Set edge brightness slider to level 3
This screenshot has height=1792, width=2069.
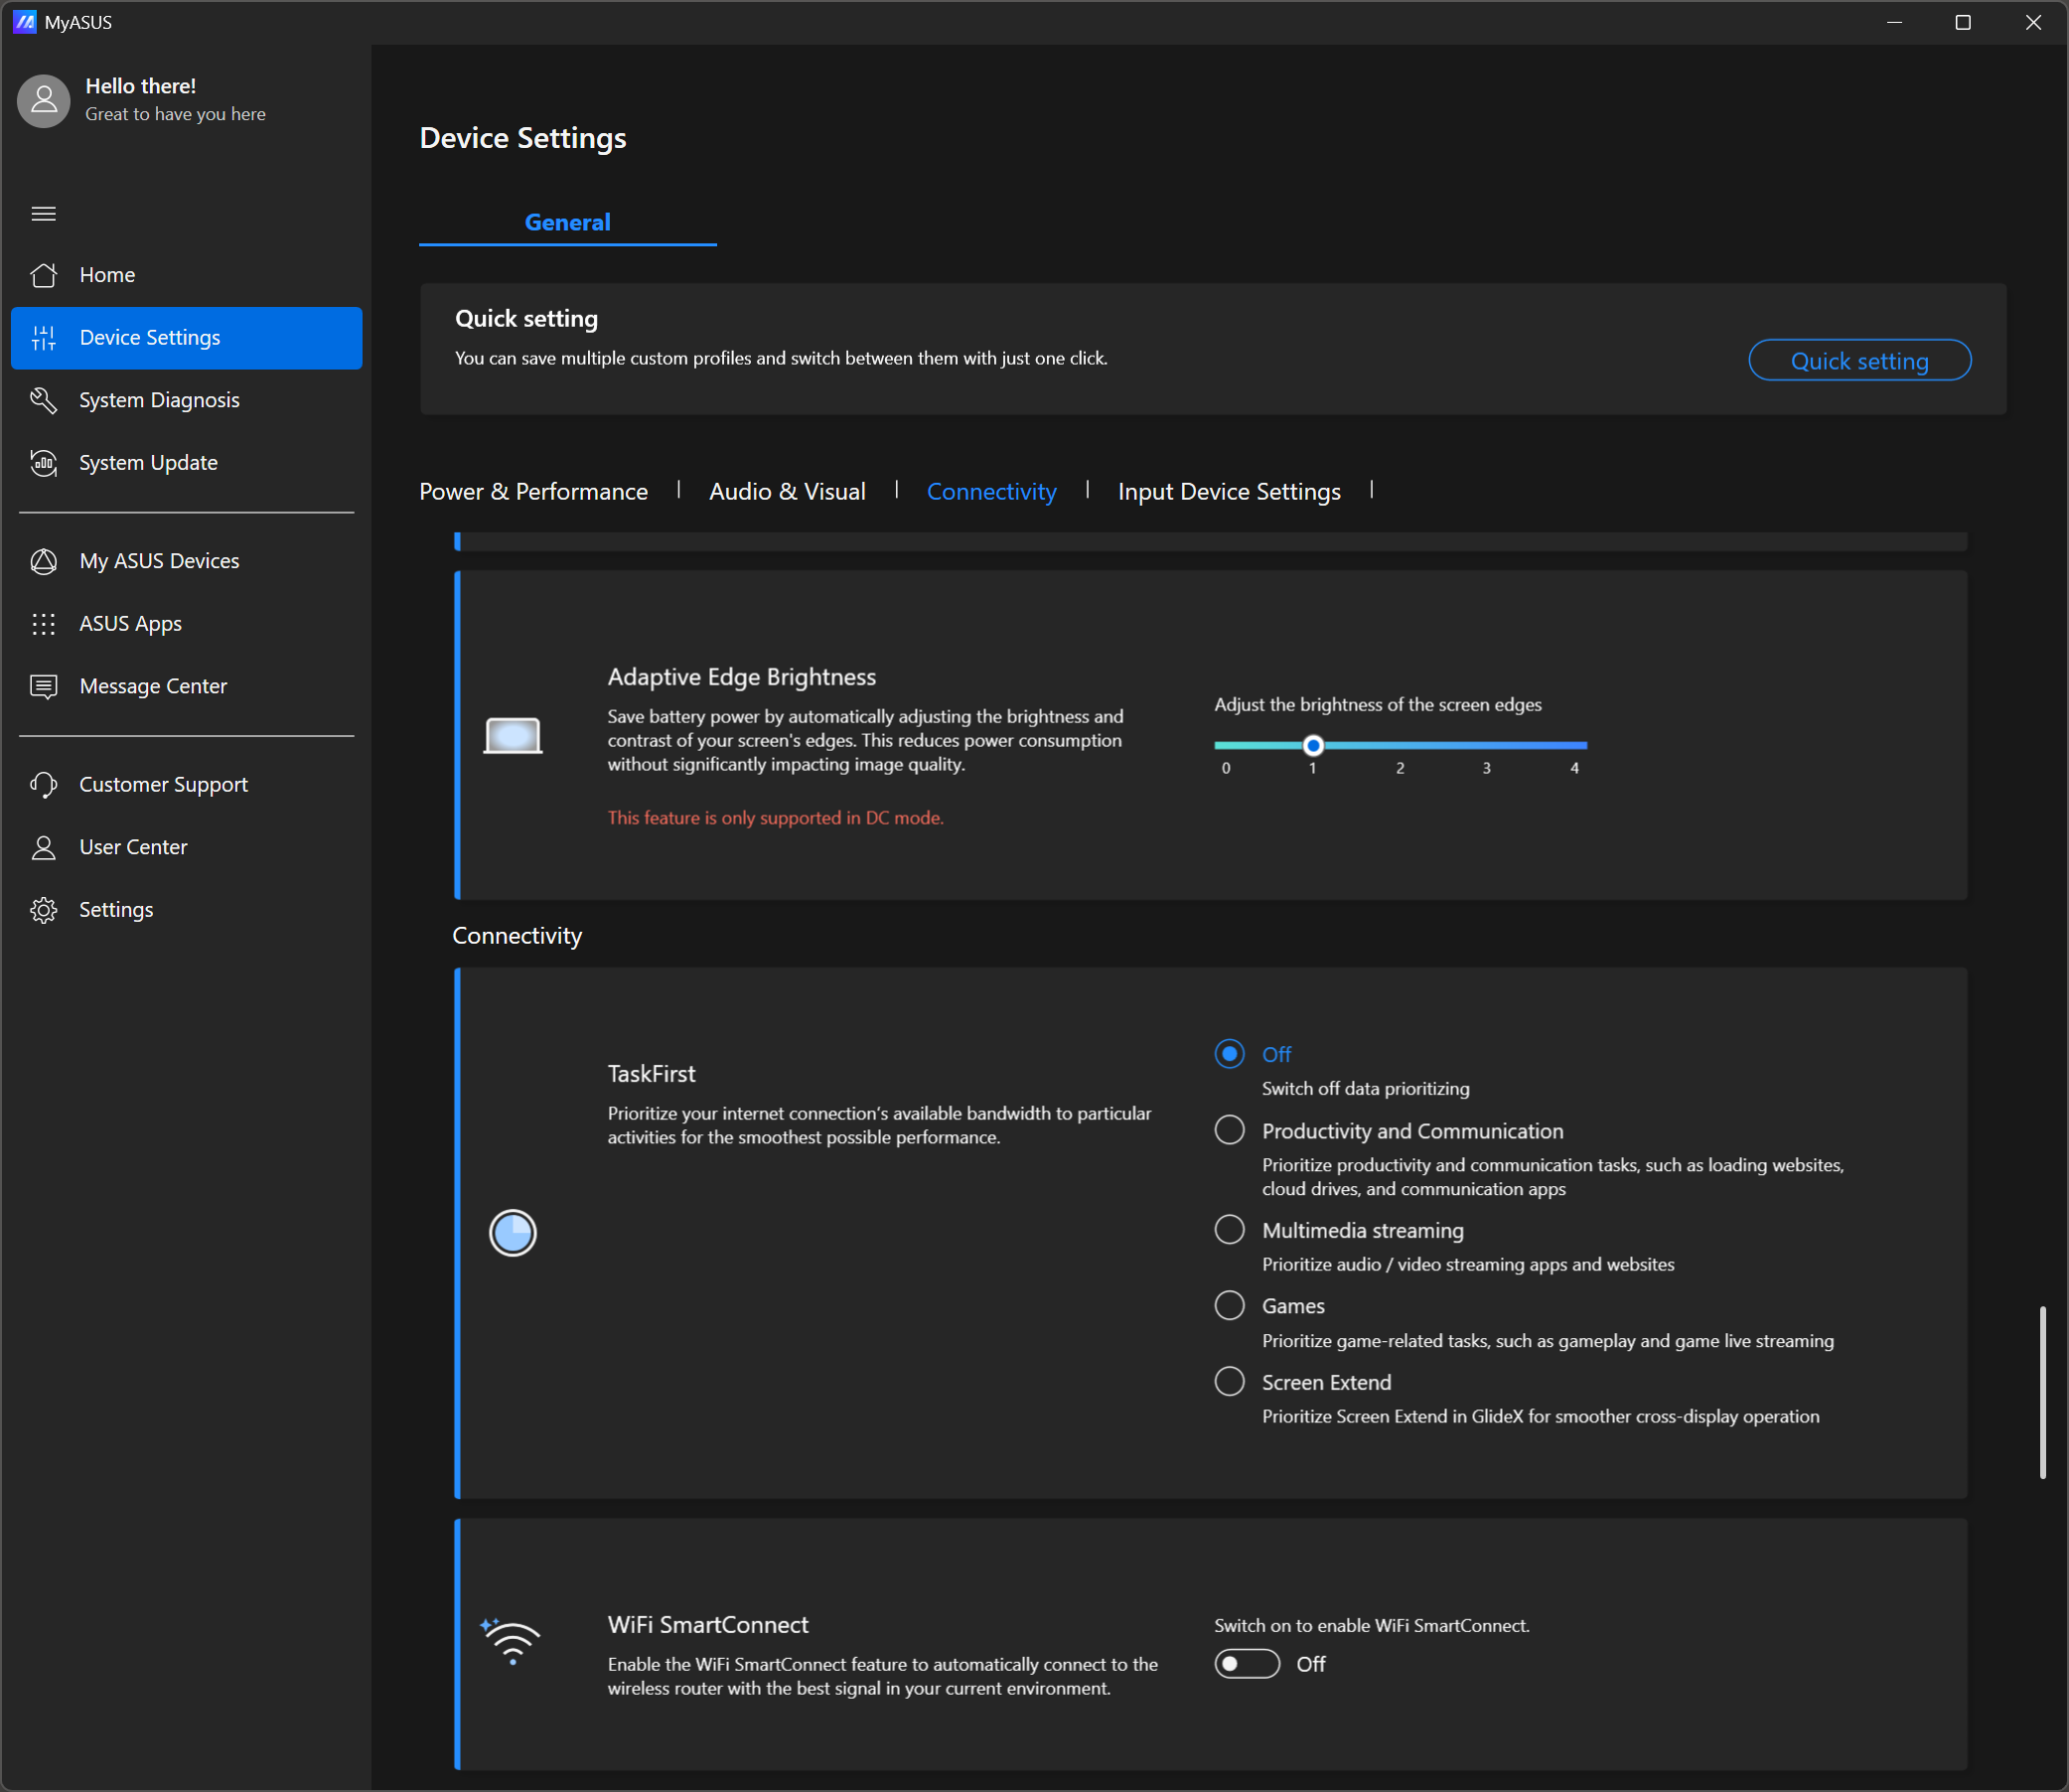(1487, 745)
